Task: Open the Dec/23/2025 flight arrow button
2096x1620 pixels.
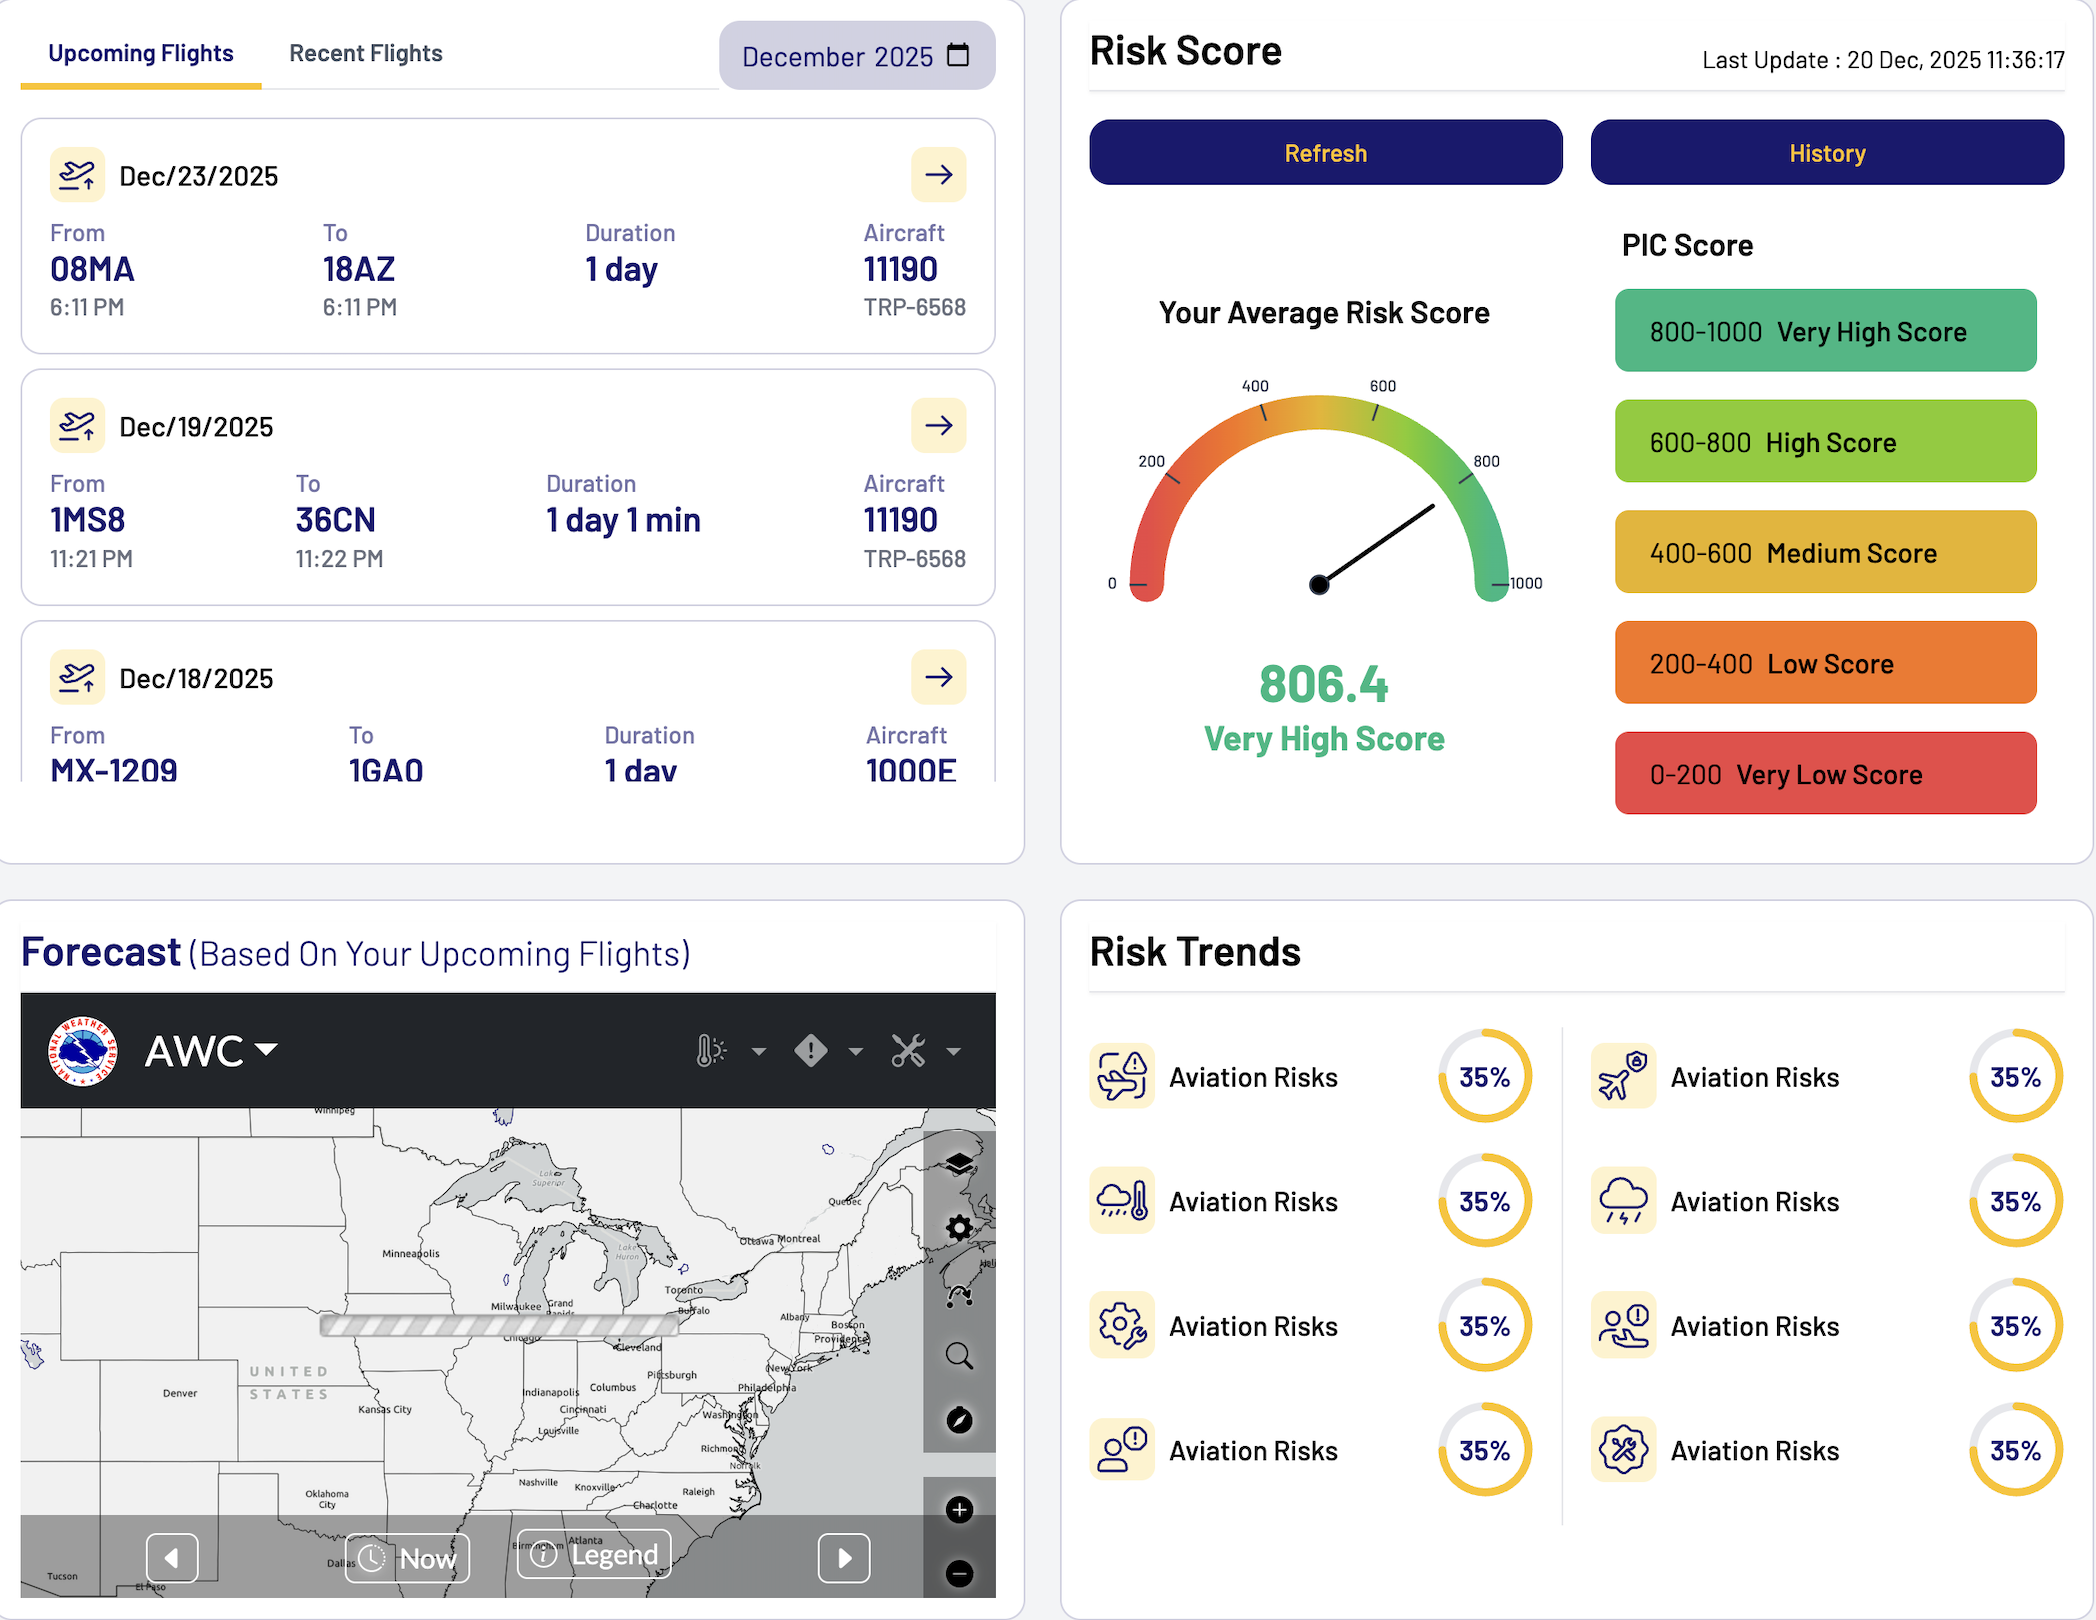Action: (x=938, y=175)
